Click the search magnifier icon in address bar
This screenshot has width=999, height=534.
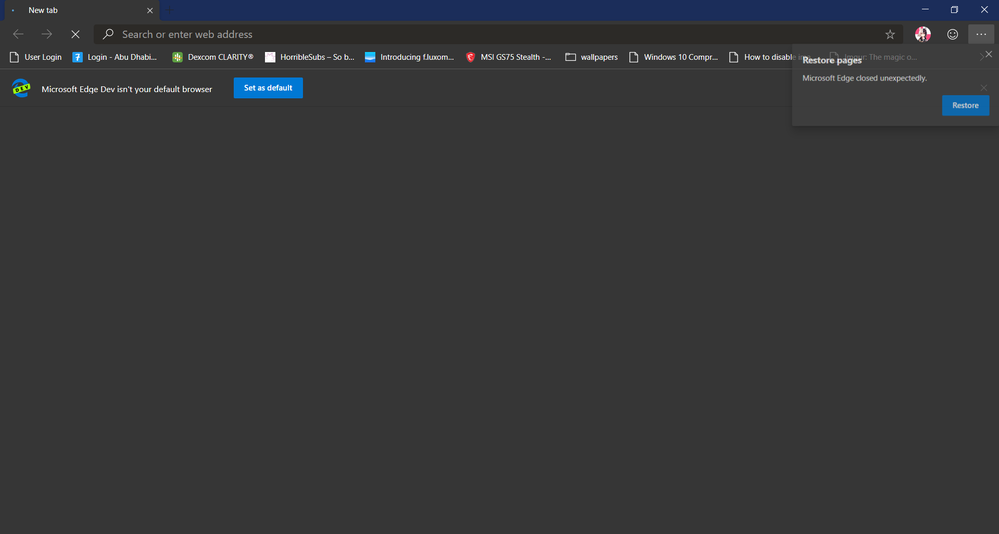coord(108,34)
